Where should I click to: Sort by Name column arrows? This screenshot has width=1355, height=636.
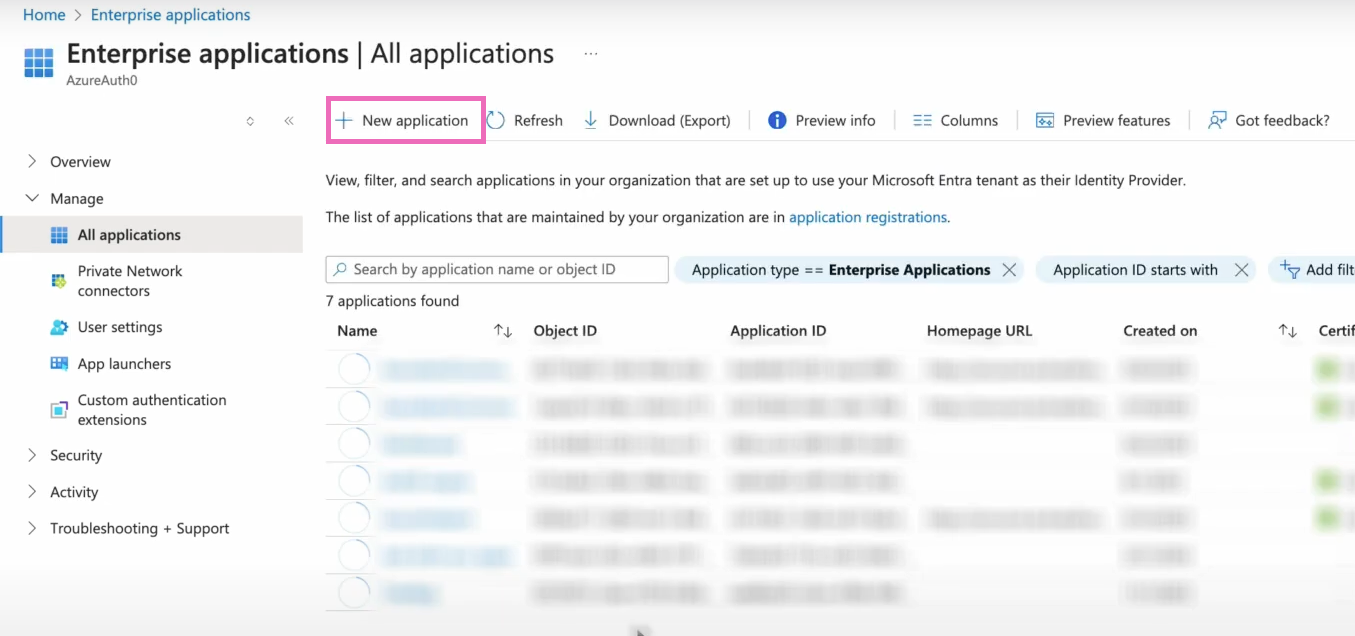click(x=503, y=331)
